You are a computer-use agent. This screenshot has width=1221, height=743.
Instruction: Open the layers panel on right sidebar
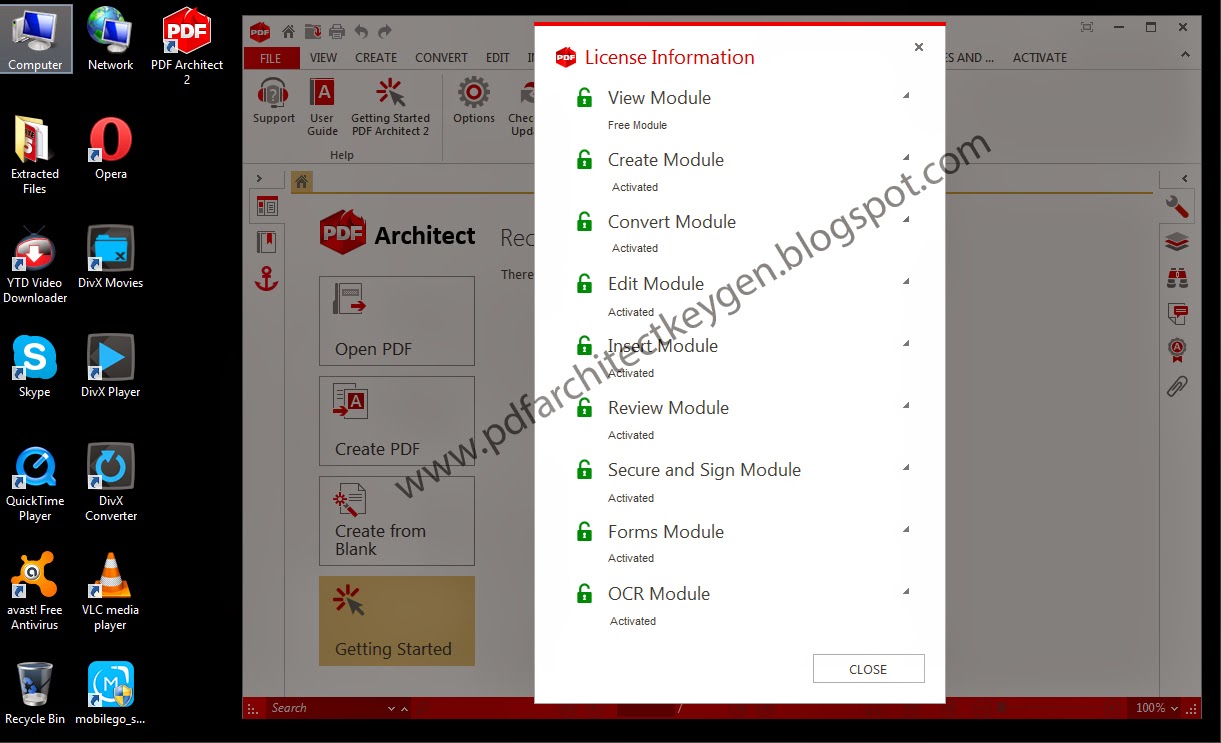(1177, 242)
